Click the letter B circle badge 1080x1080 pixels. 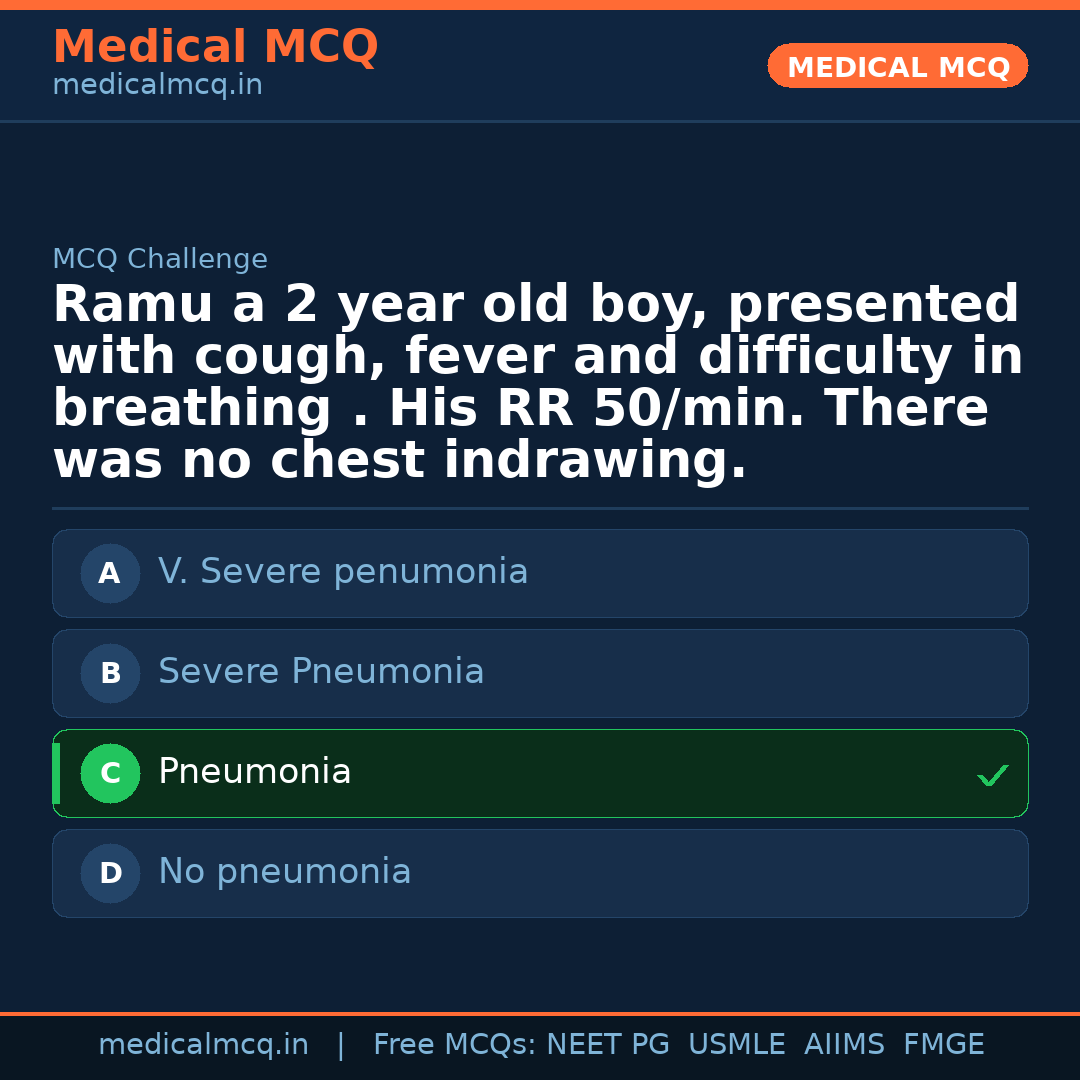110,673
